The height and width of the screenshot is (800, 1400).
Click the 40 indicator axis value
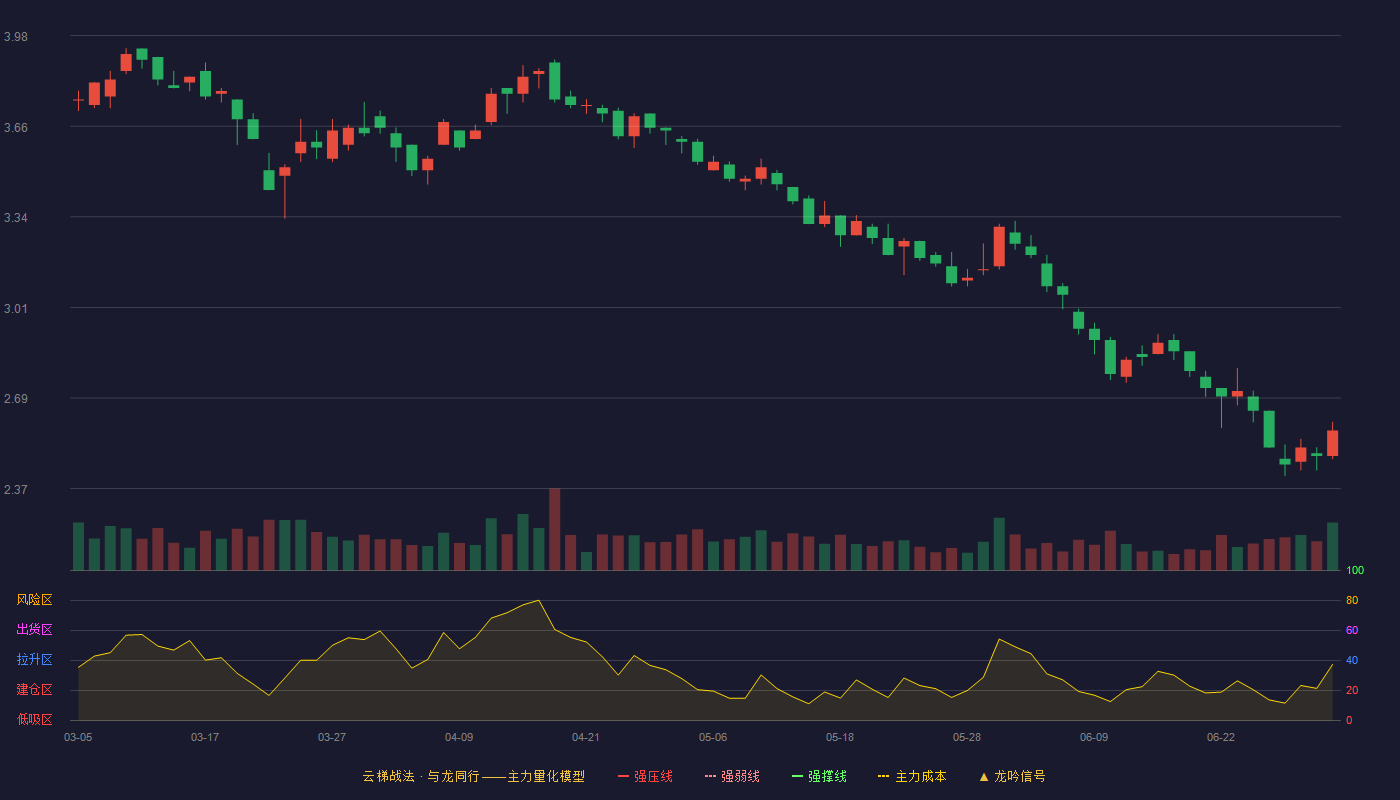click(1352, 660)
